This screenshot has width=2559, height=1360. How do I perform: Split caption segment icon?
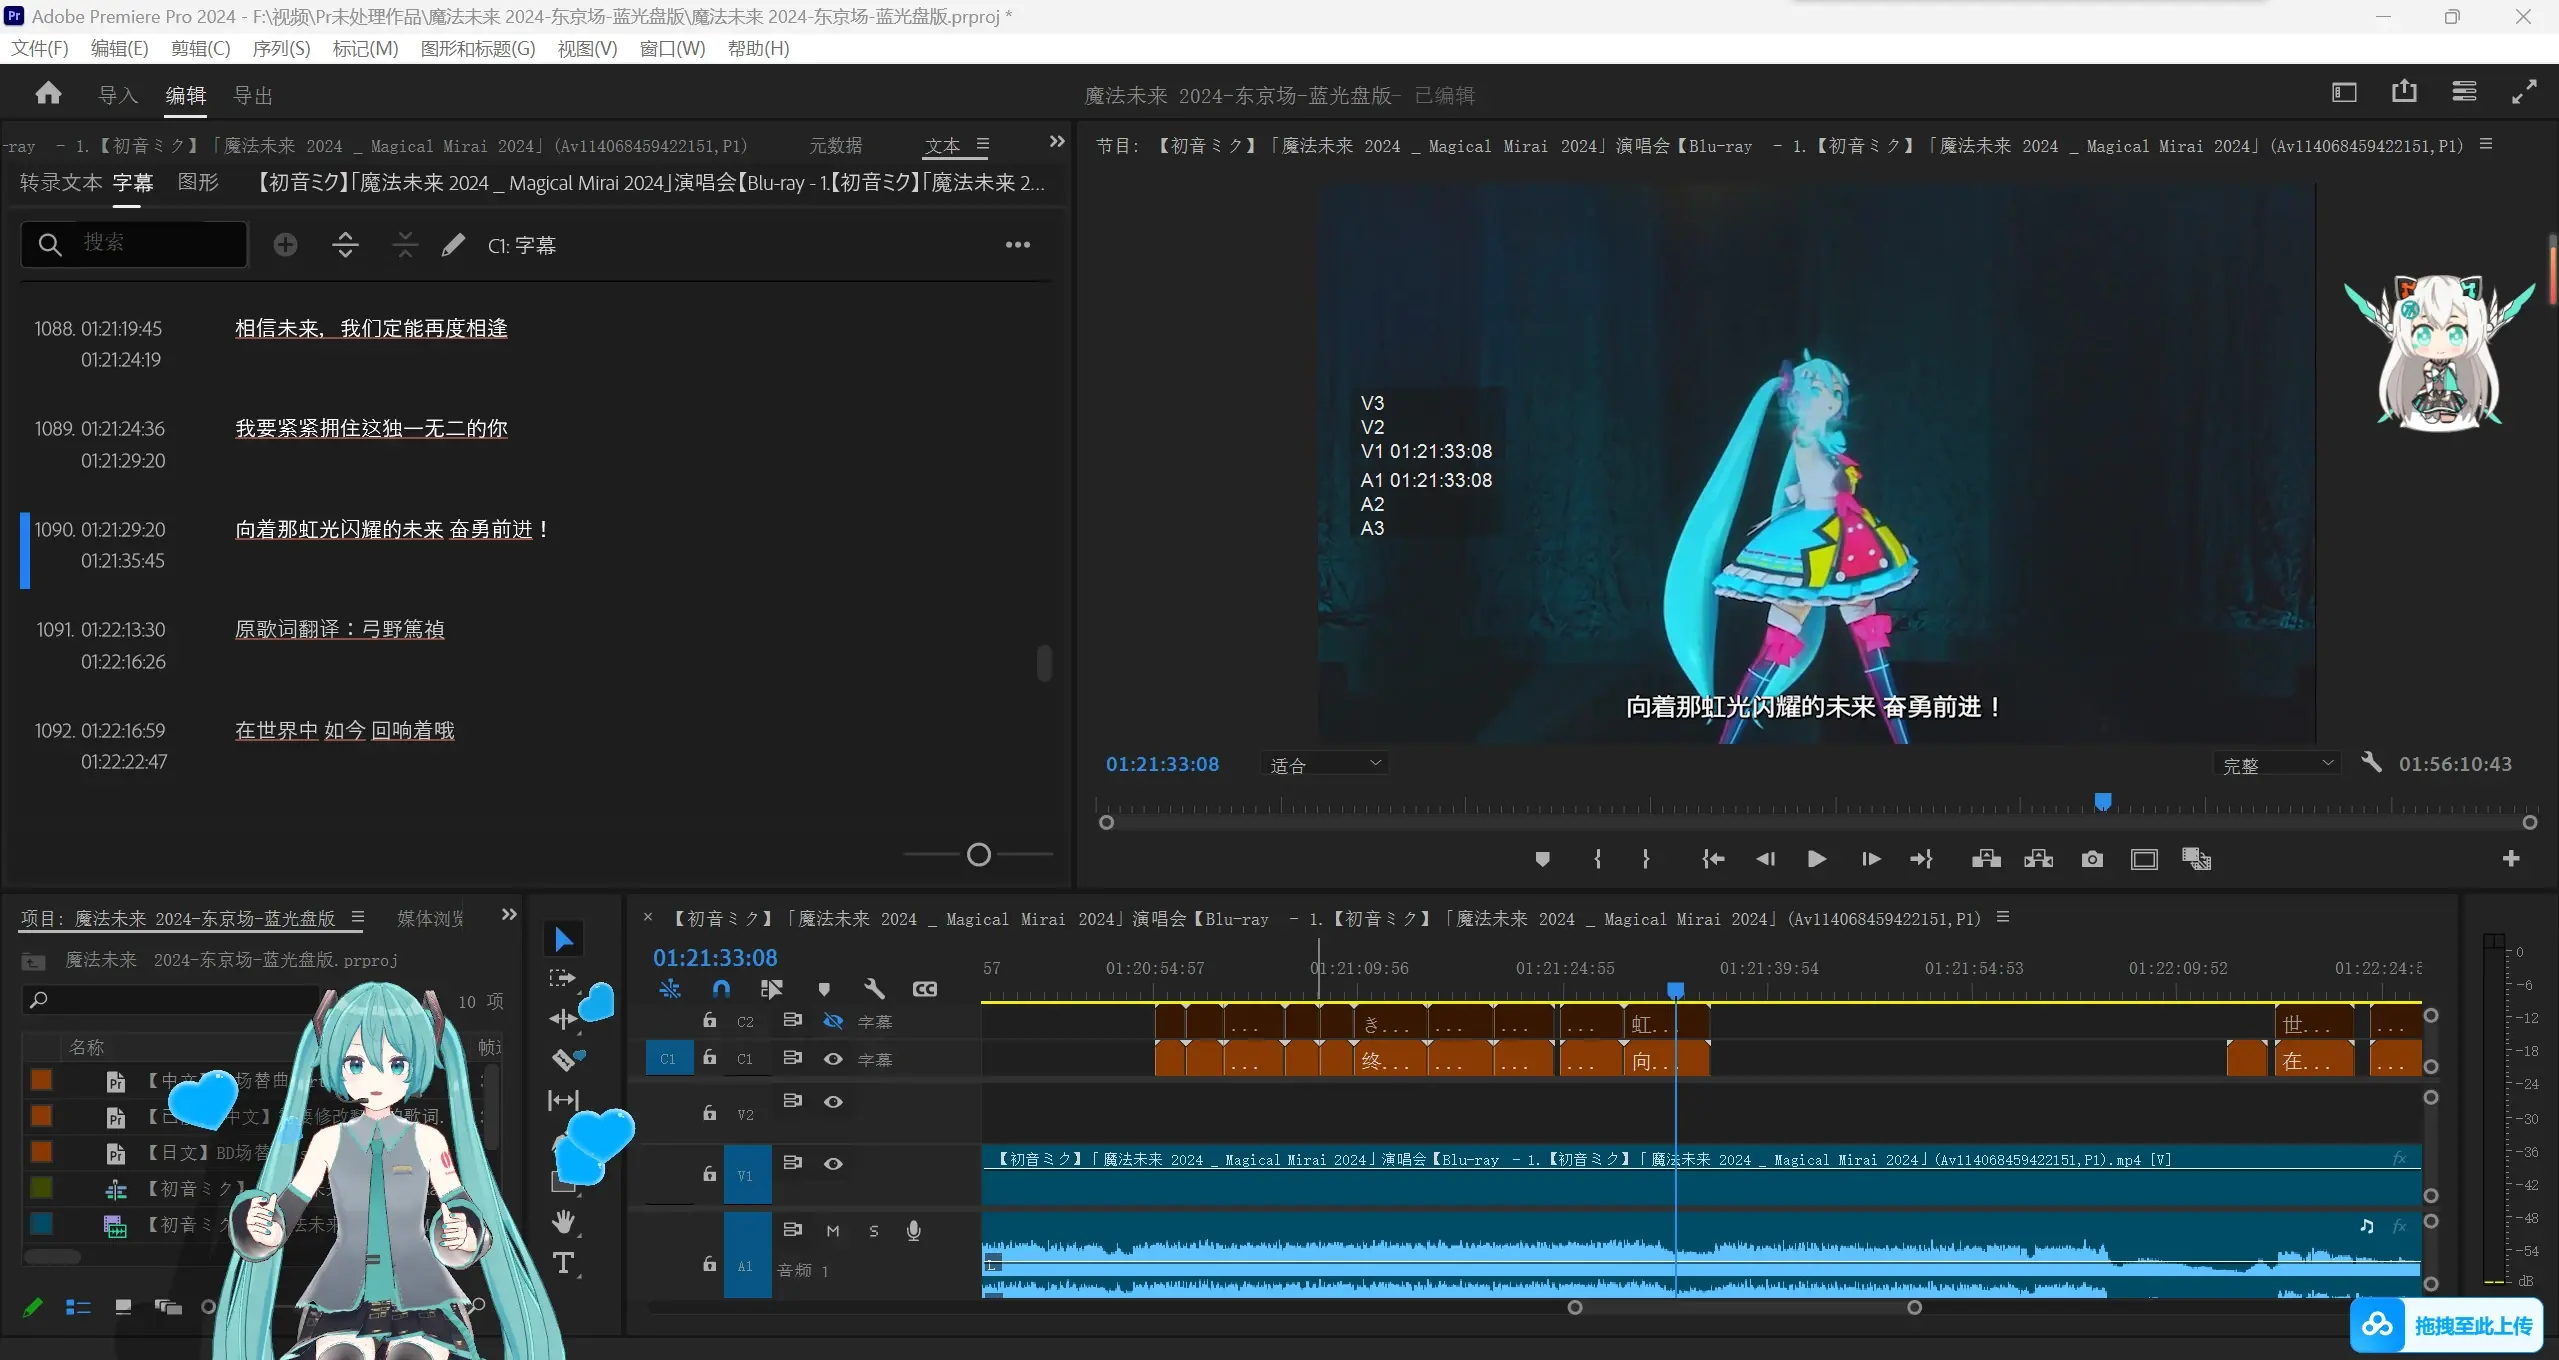(345, 245)
